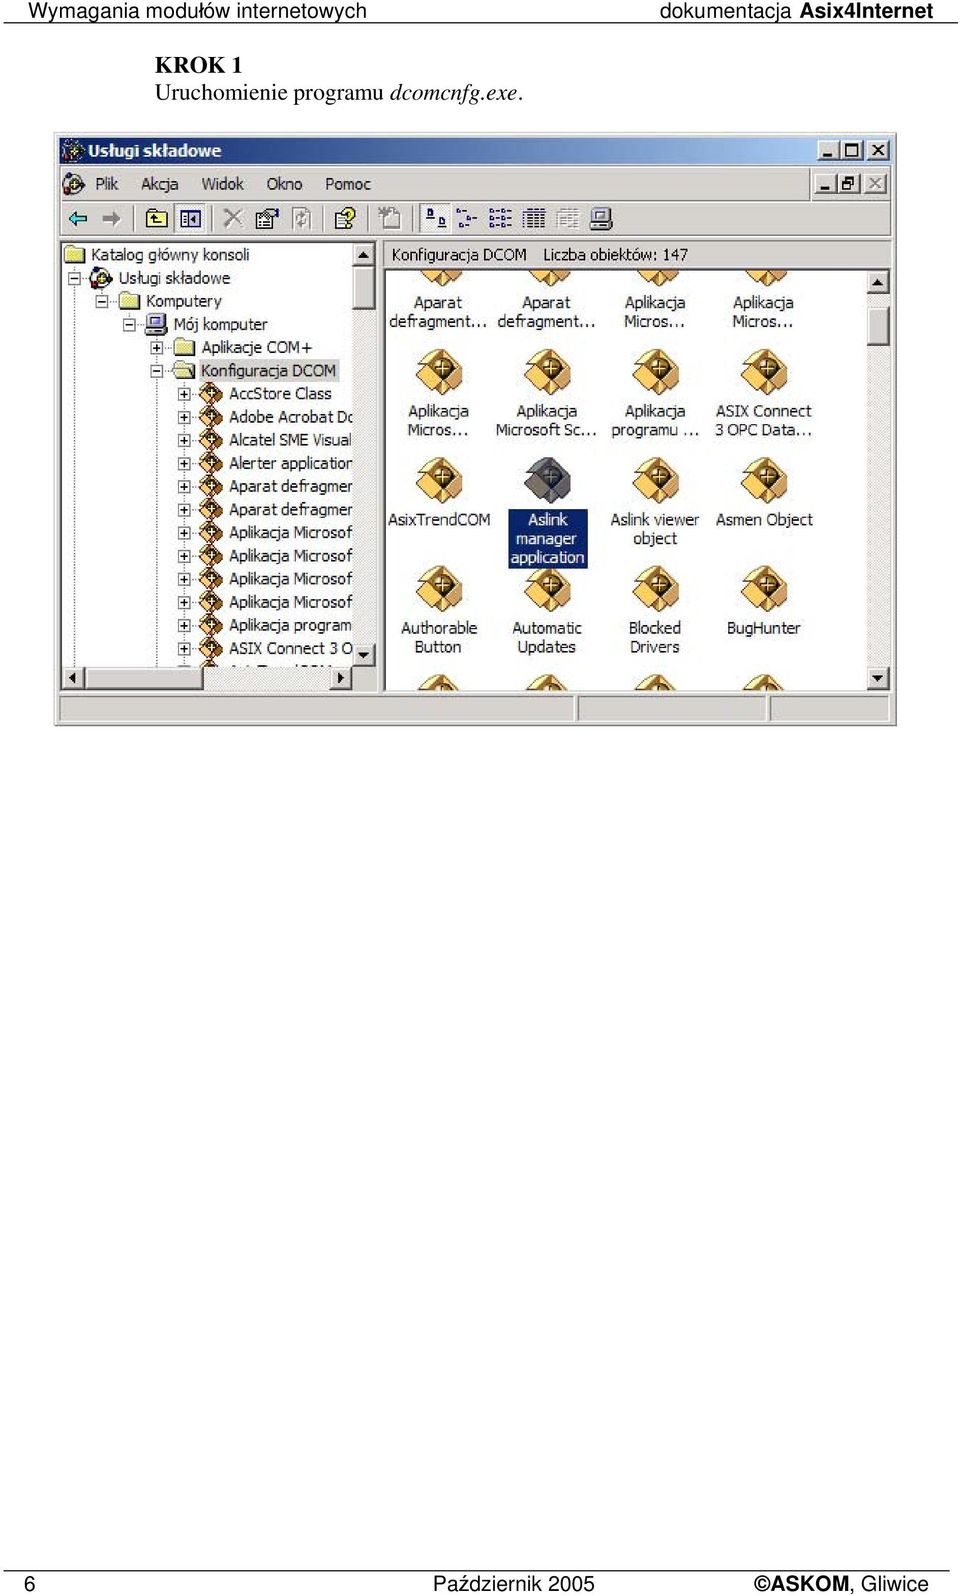Go up one level with folder icon

[157, 218]
